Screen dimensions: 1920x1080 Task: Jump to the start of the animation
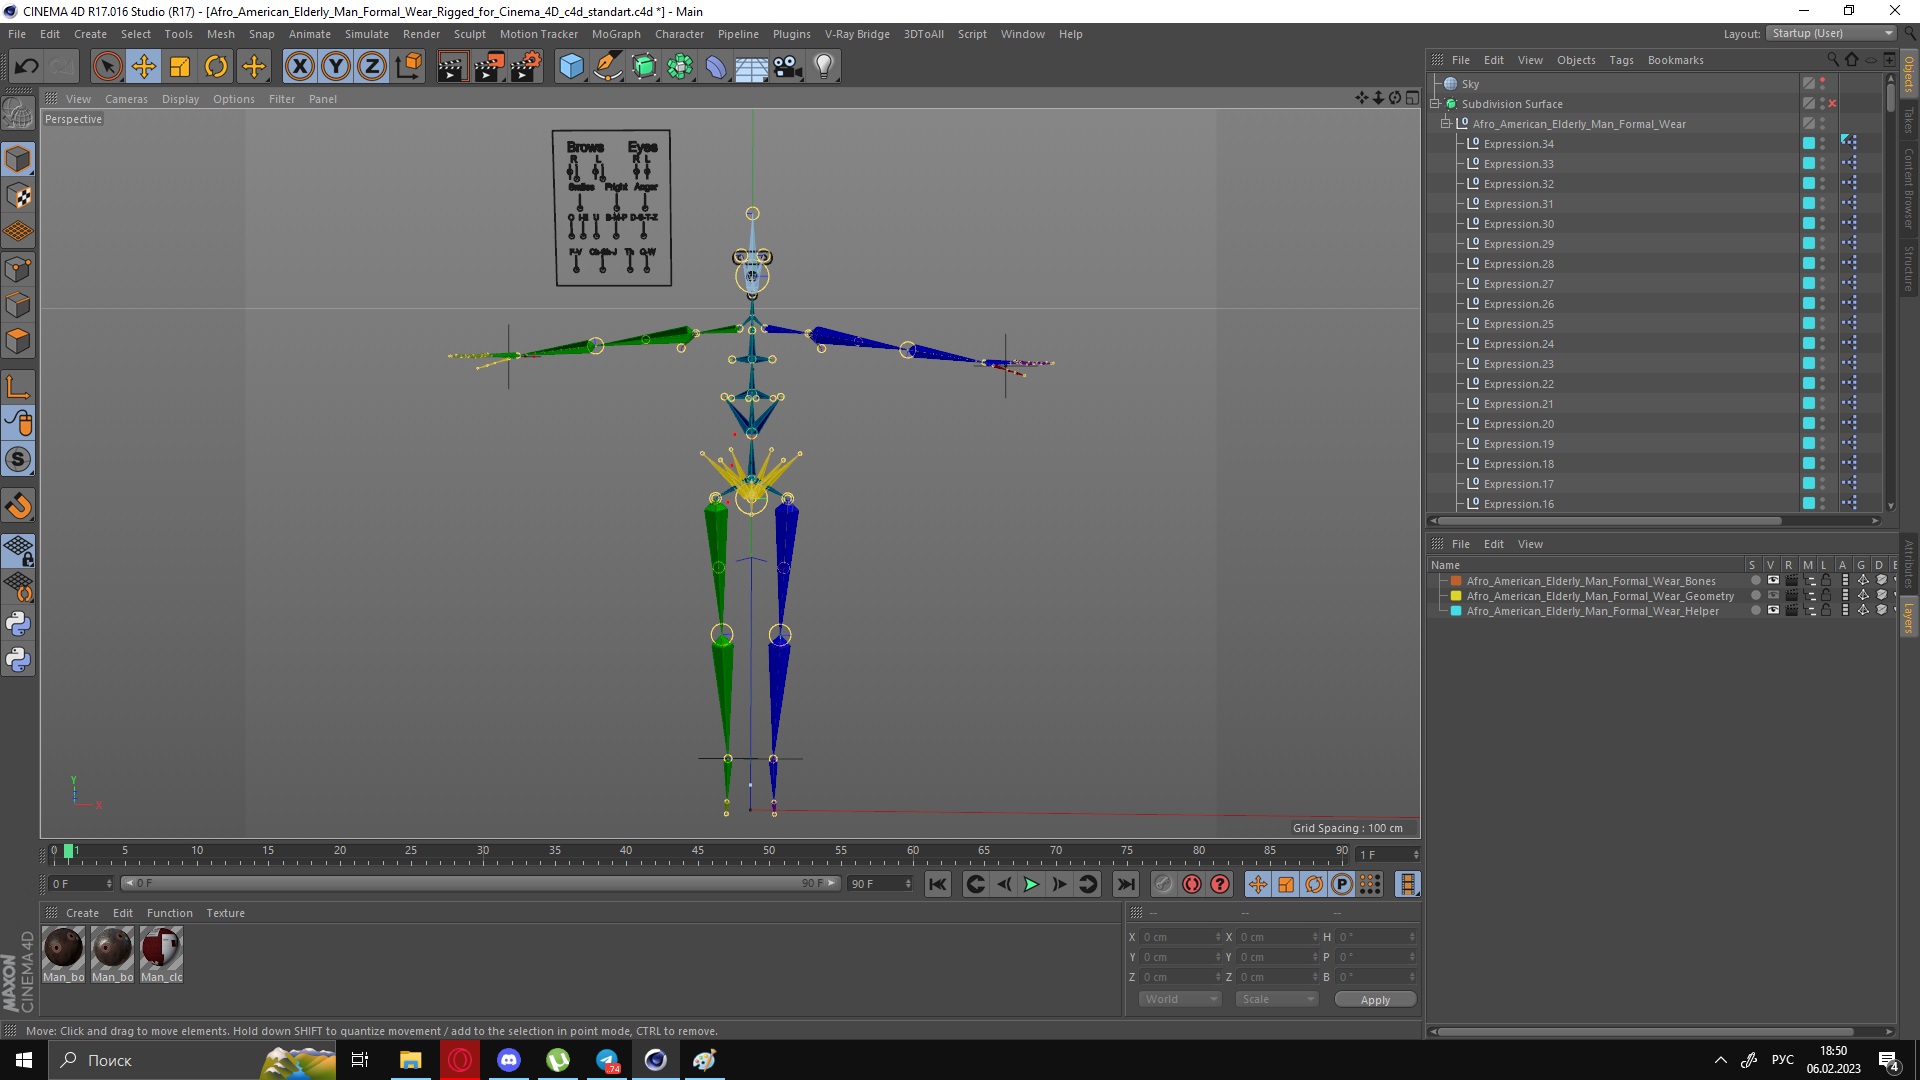click(x=937, y=884)
